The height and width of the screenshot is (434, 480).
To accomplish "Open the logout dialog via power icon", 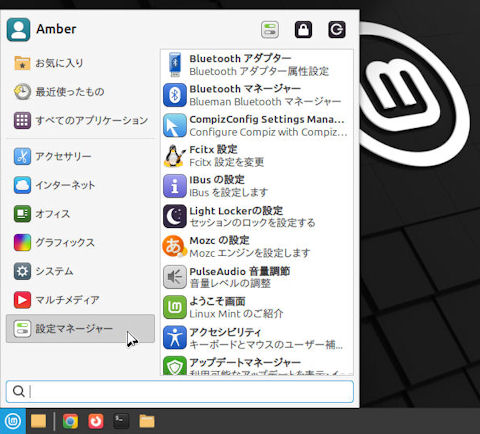I will [x=337, y=30].
